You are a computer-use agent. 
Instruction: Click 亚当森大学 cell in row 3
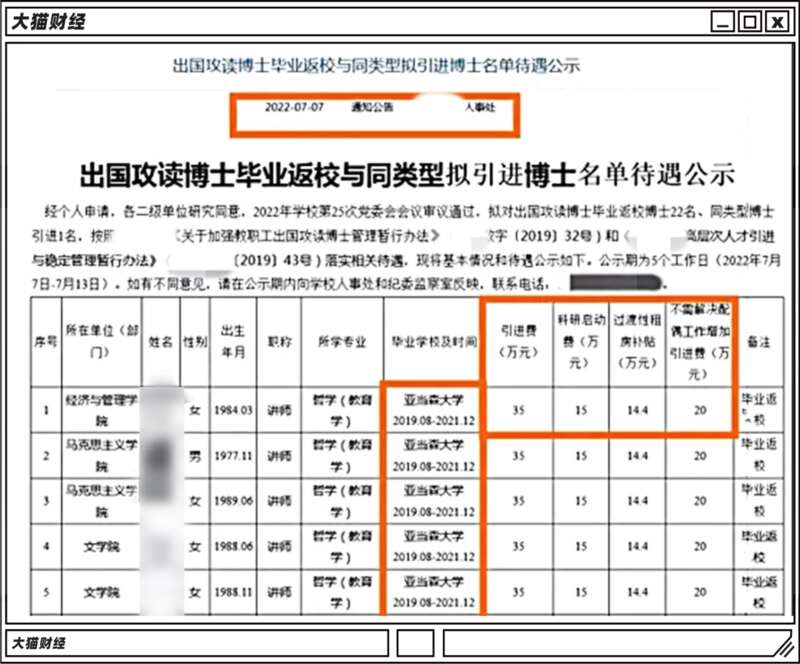tap(434, 501)
